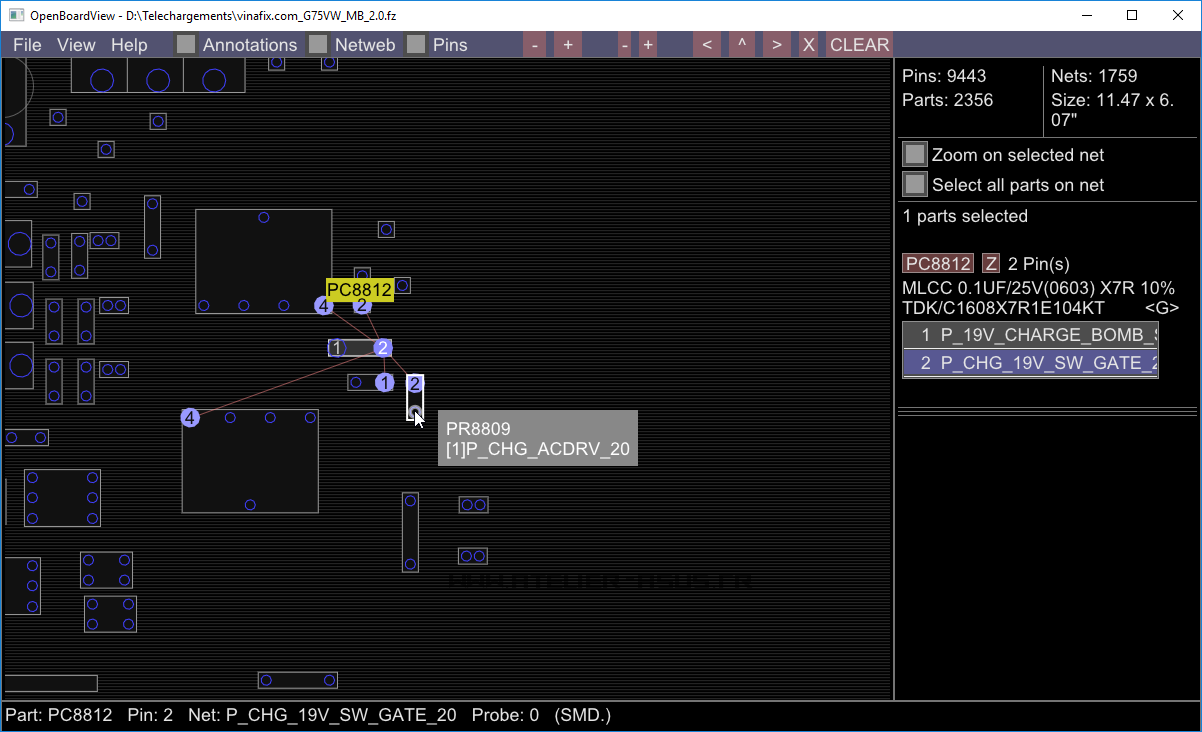Click the plus button immediately left of "<"
1202x732 pixels.
(x=648, y=45)
